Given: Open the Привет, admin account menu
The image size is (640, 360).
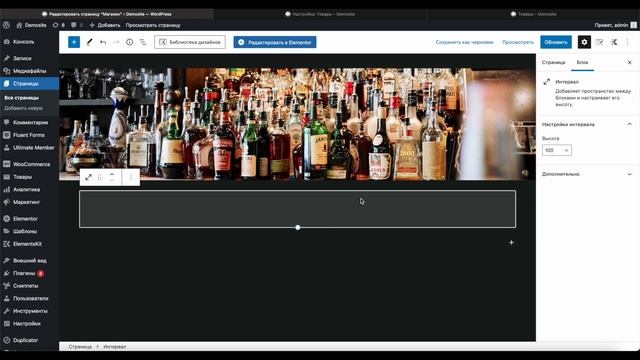Looking at the screenshot, I should (x=615, y=25).
